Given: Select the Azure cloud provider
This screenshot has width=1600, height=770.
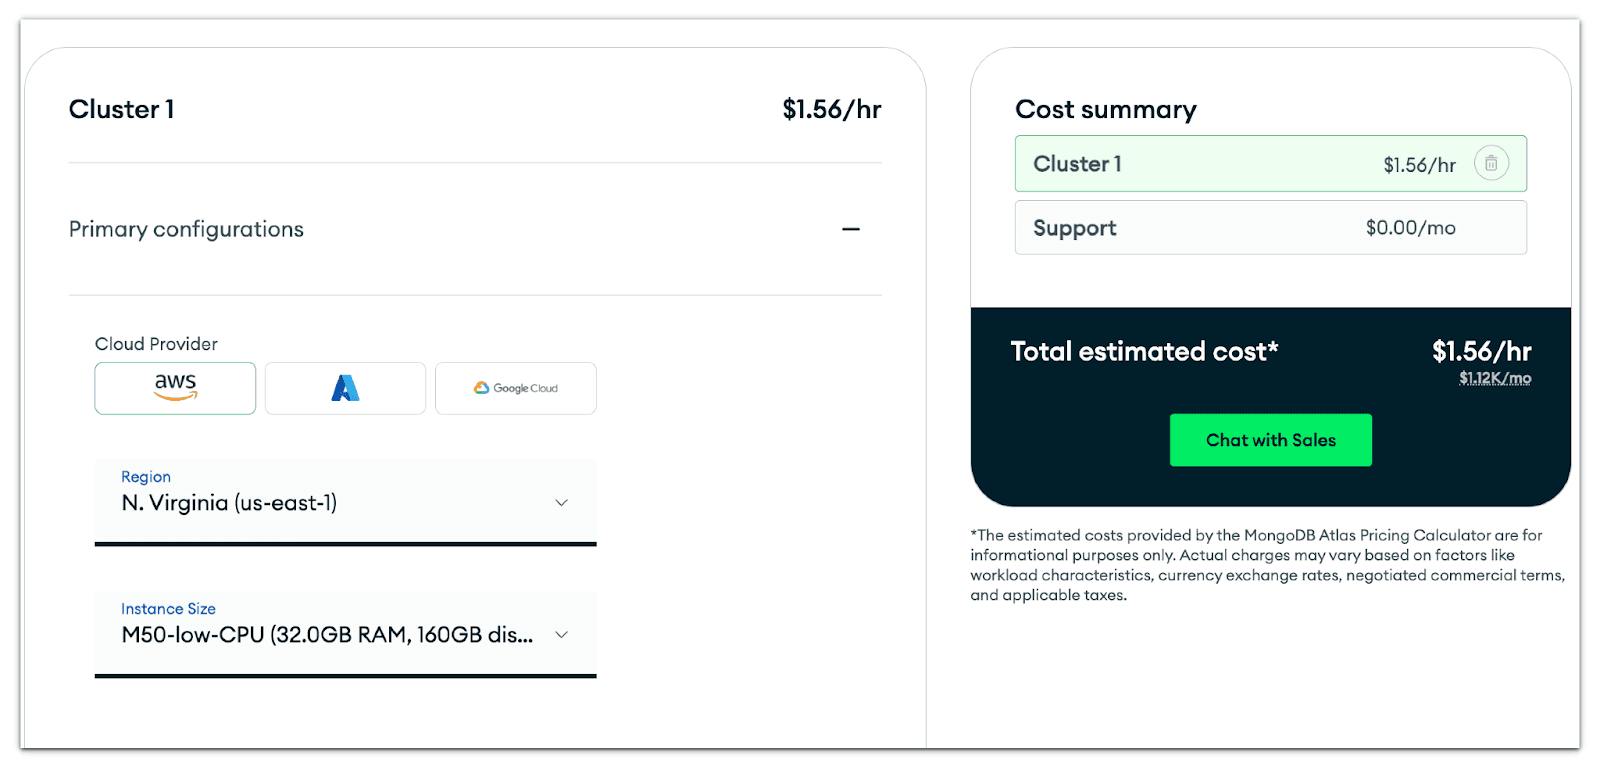Looking at the screenshot, I should click(x=344, y=388).
